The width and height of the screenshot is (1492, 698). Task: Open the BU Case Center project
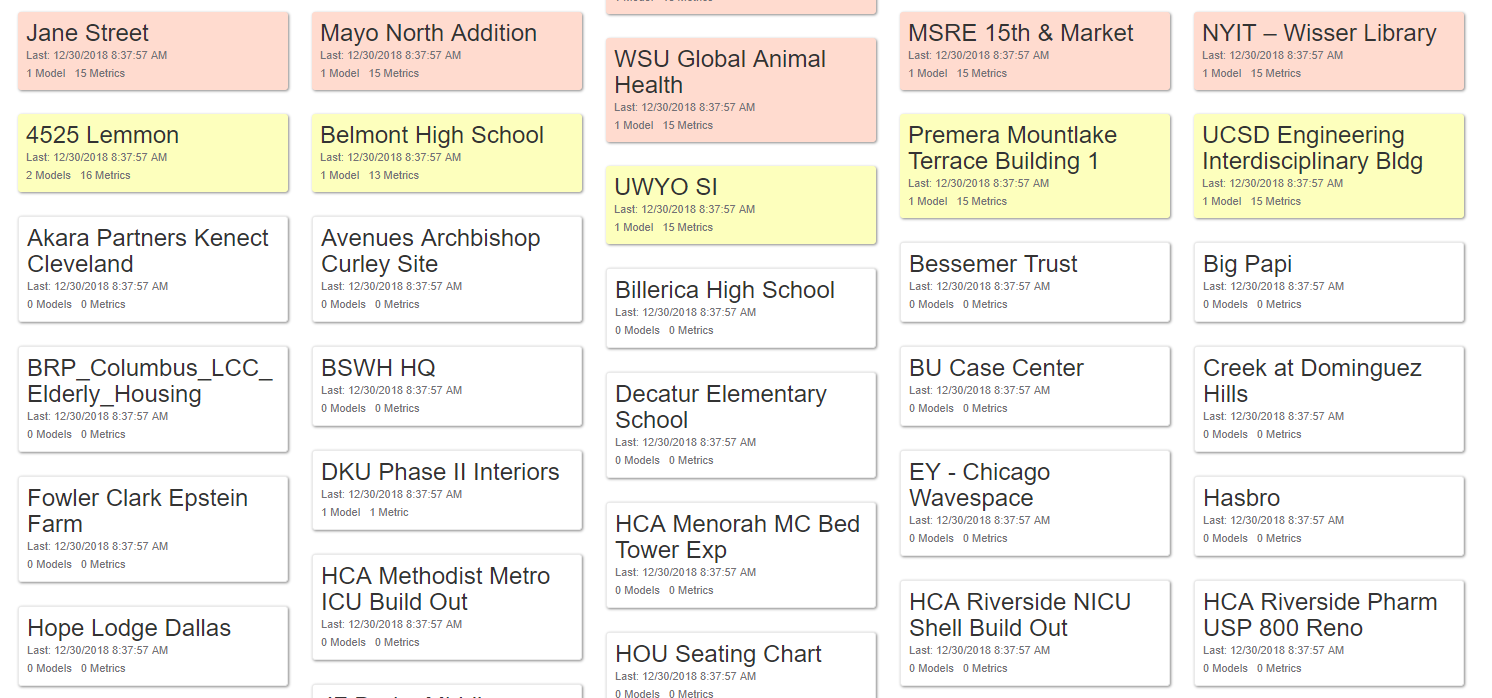coord(1035,385)
